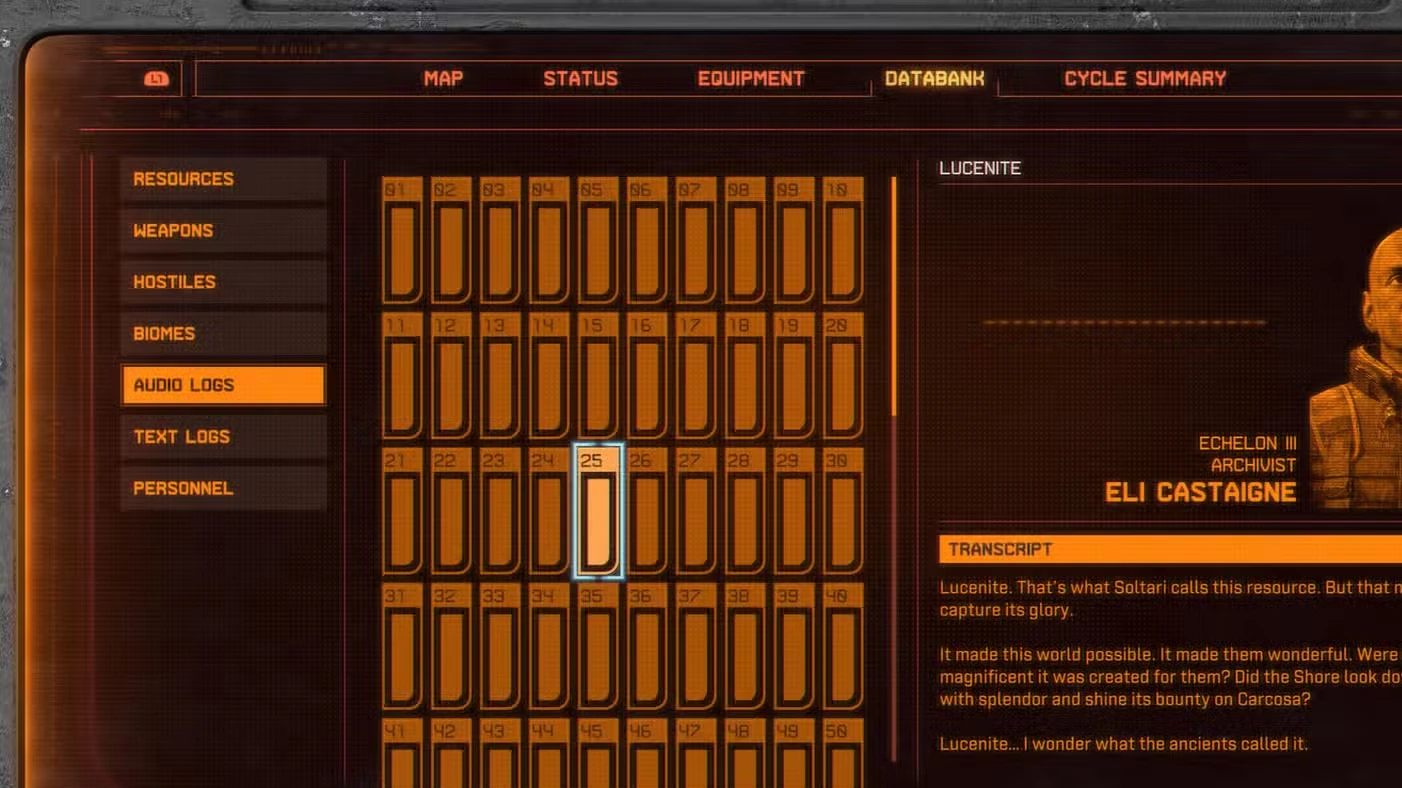Pick audio log cartridge 38

[745, 646]
